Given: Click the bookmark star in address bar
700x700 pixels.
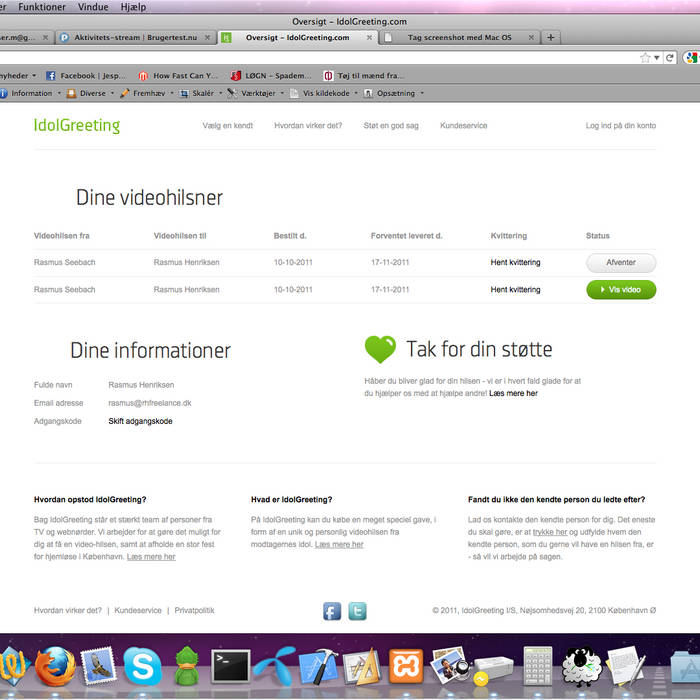Looking at the screenshot, I should pos(645,57).
